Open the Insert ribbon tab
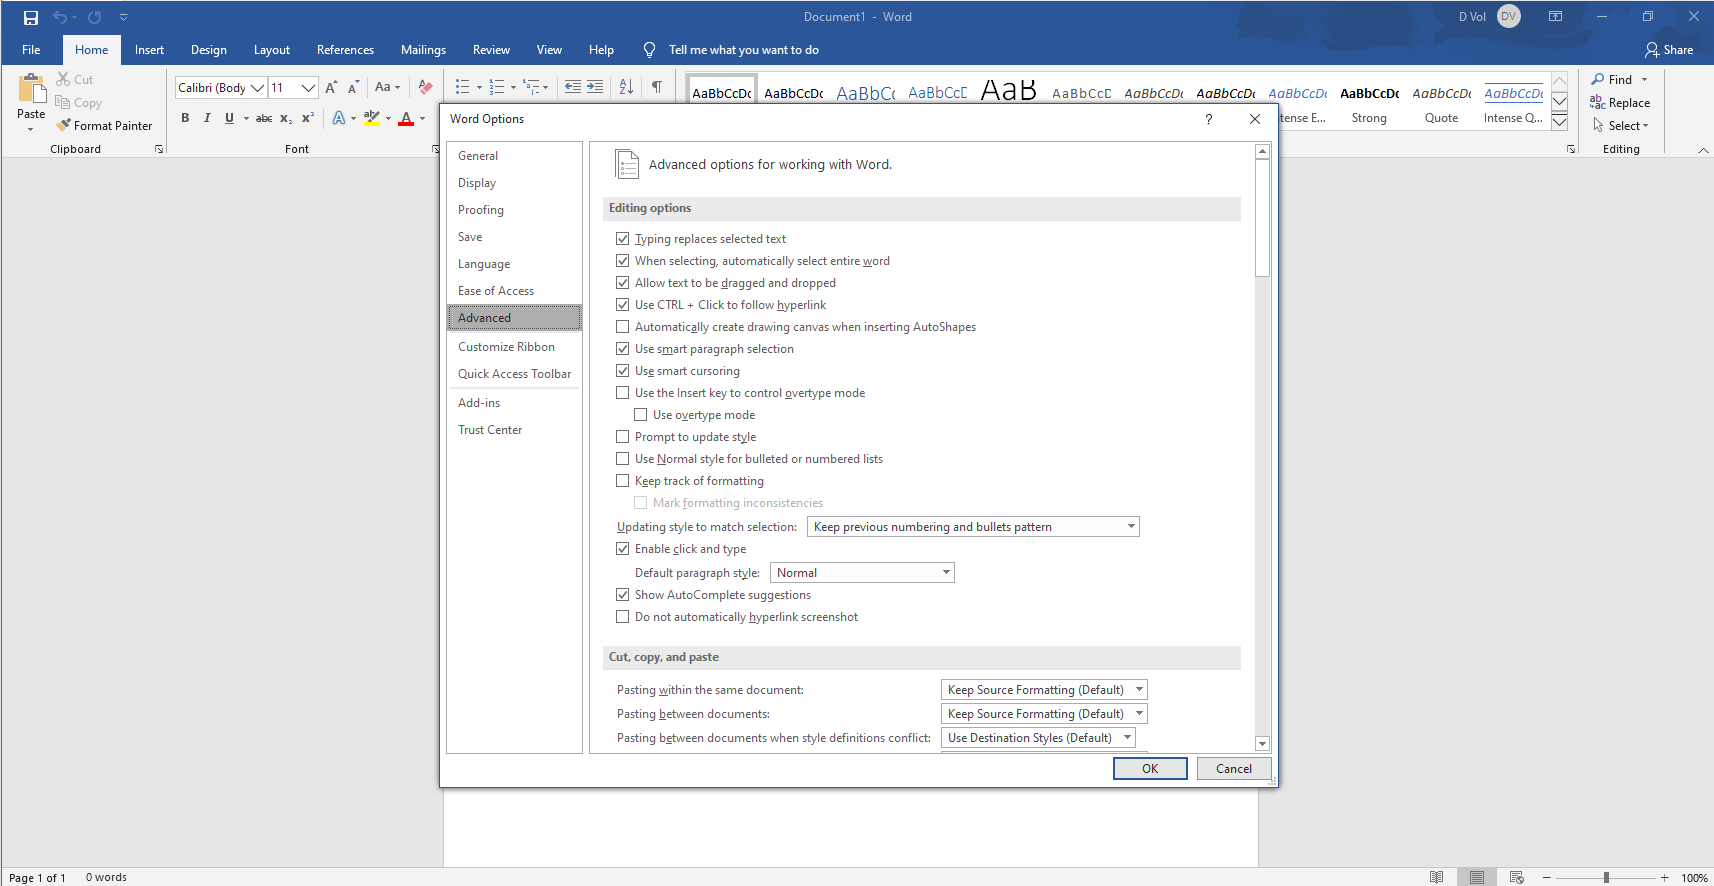The width and height of the screenshot is (1714, 886). point(149,50)
